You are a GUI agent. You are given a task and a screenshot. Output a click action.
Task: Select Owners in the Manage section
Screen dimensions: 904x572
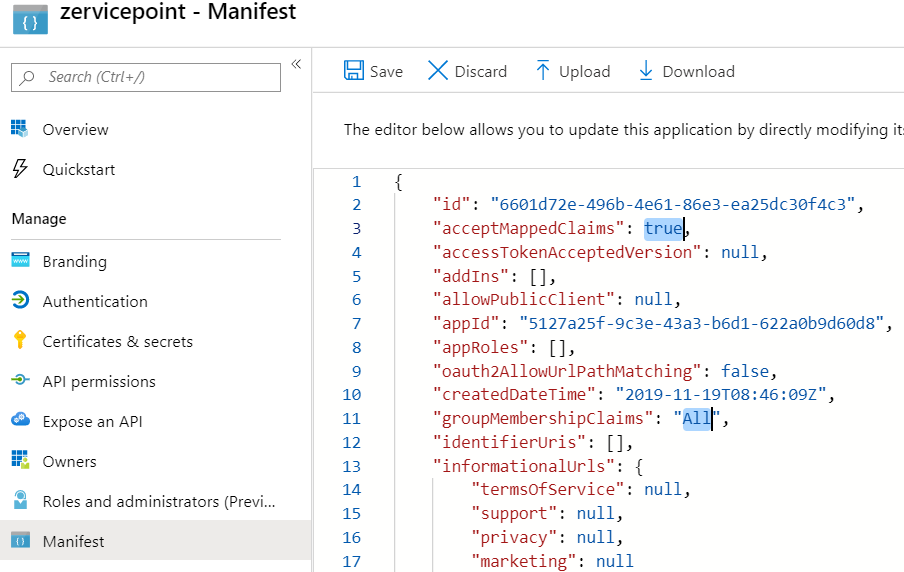pyautogui.click(x=69, y=461)
